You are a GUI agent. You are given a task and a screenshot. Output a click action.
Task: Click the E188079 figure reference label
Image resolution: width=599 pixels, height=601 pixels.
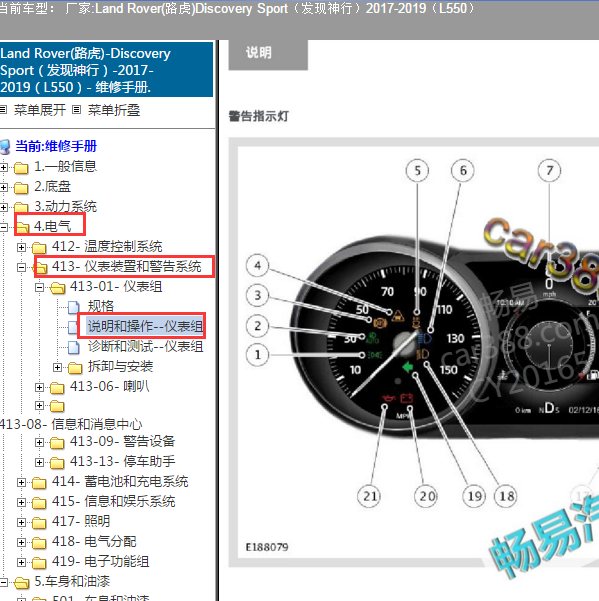(x=267, y=547)
